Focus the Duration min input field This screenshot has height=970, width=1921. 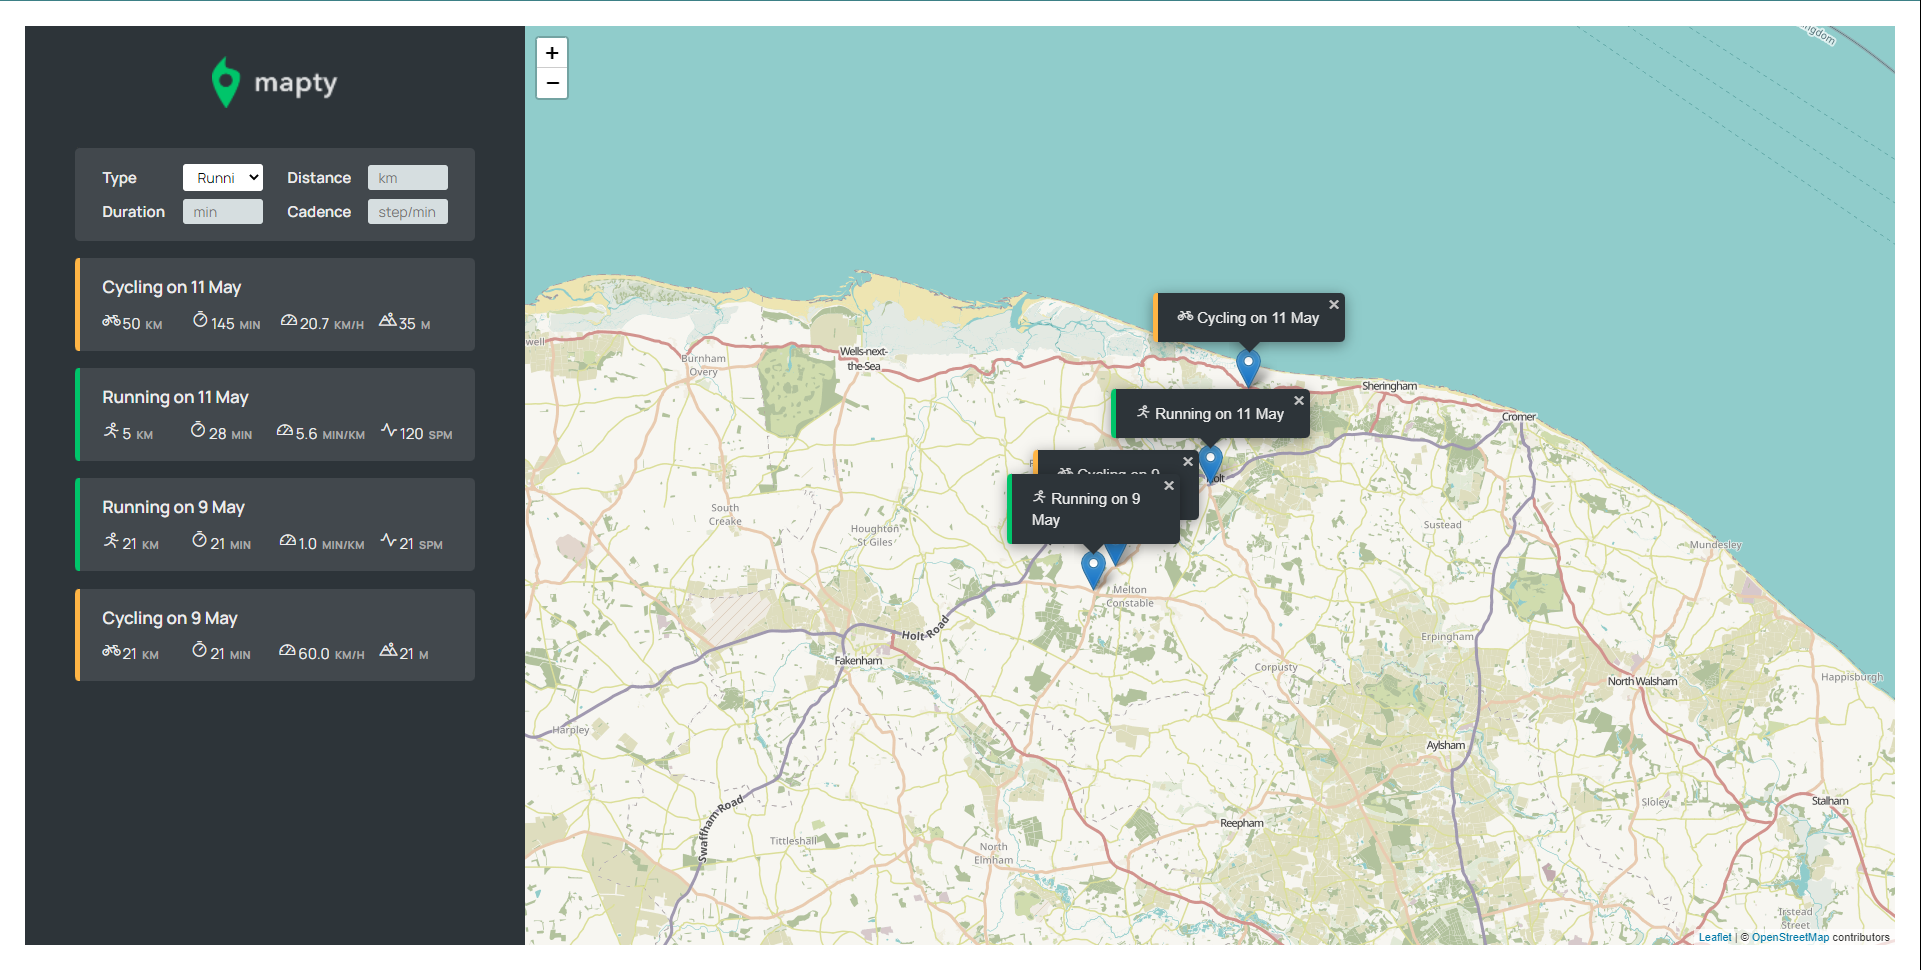[x=223, y=212]
